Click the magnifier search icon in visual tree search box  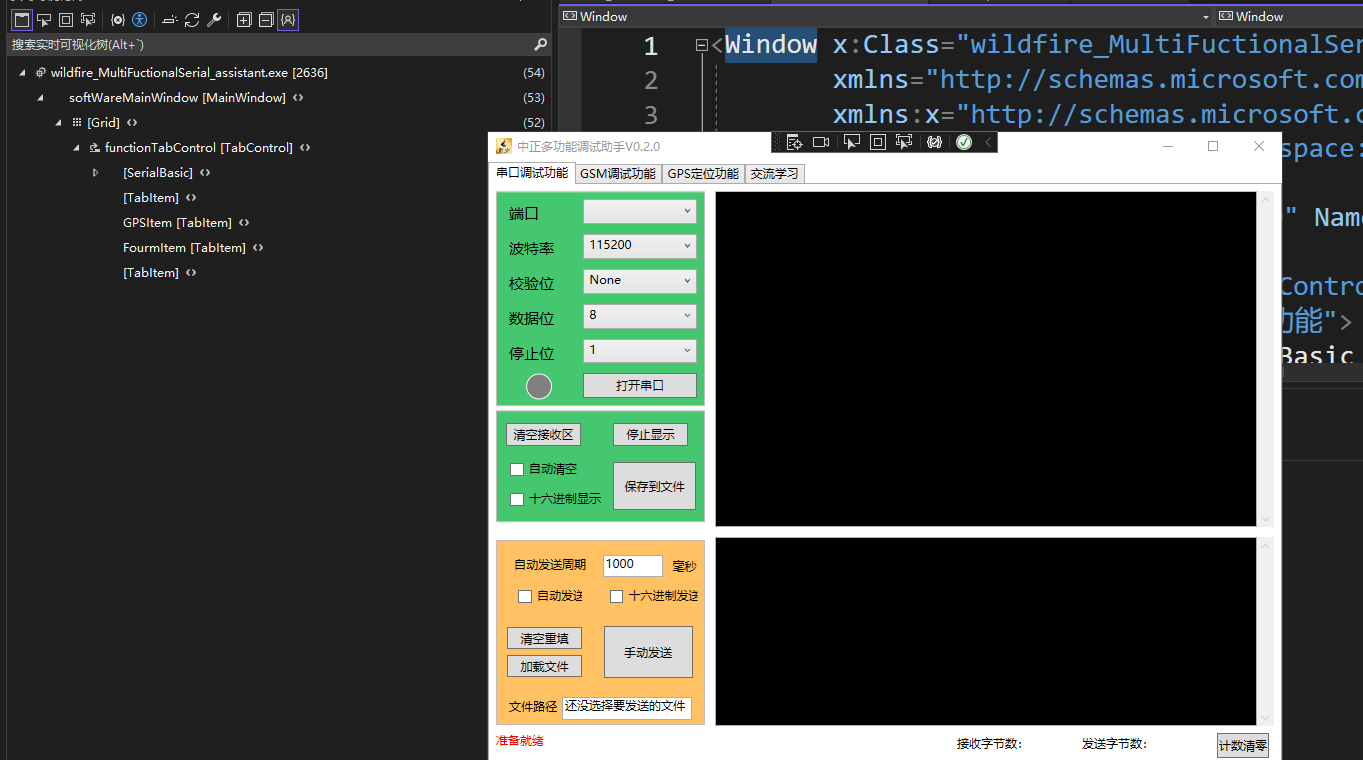(x=540, y=44)
